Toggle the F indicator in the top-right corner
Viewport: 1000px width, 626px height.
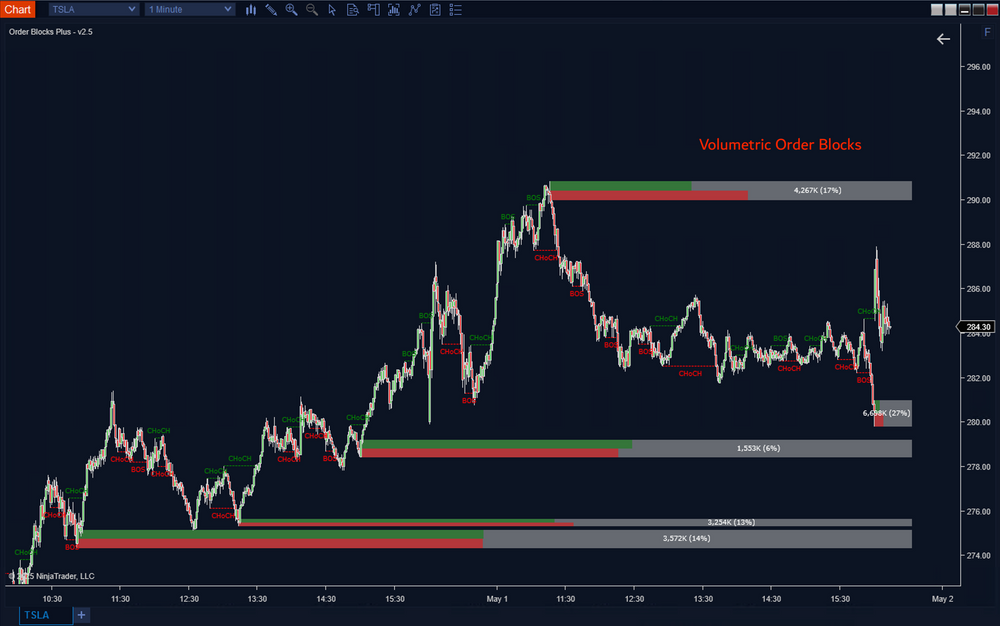(985, 31)
